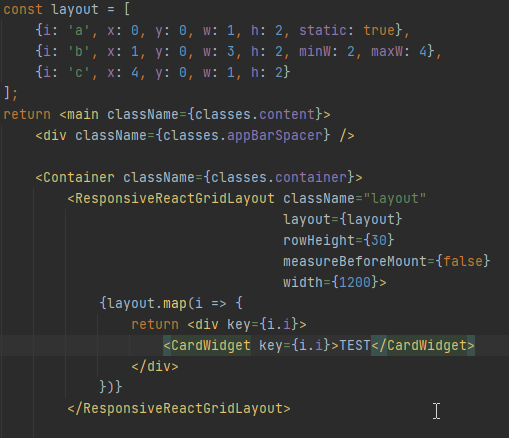Place cursor on 'const layout' declaration
This screenshot has width=509, height=438.
[51, 9]
